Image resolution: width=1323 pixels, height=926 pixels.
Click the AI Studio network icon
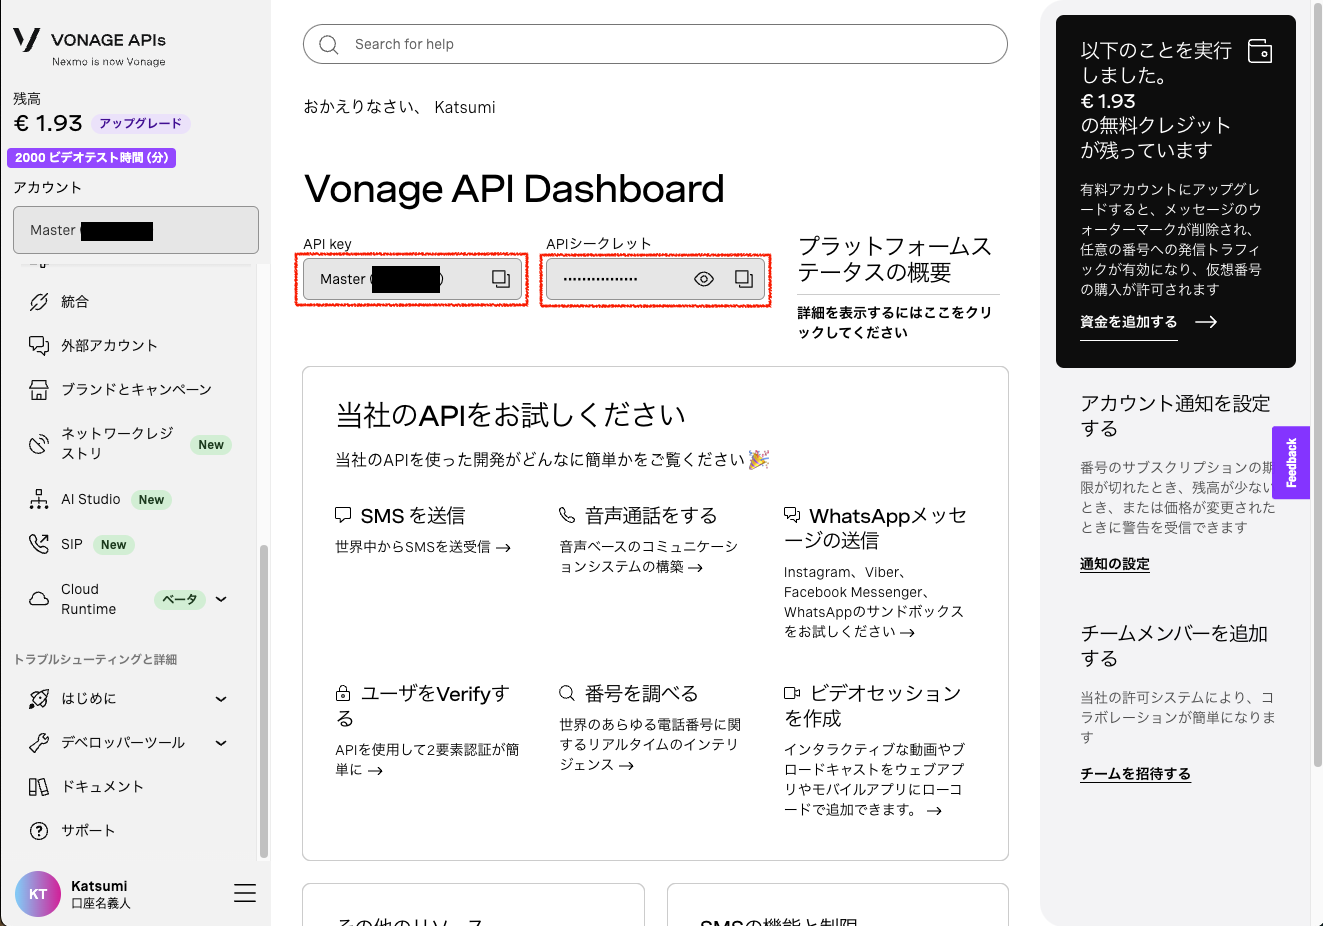point(39,499)
